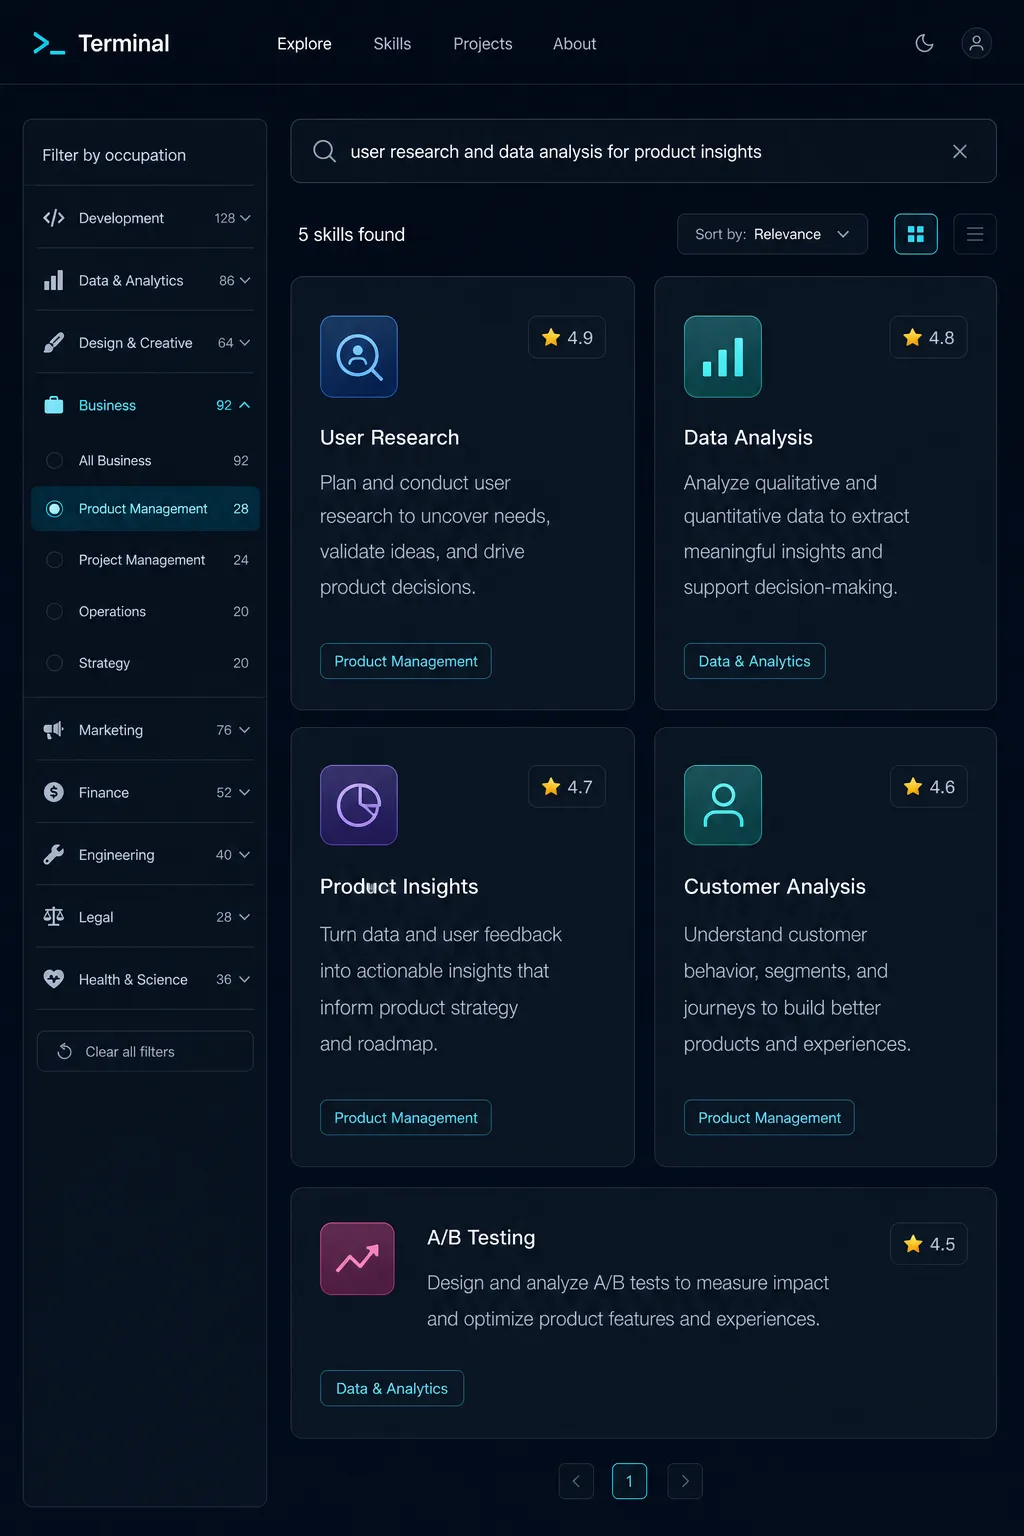
Task: Select the Operations radio option
Action: click(x=55, y=611)
